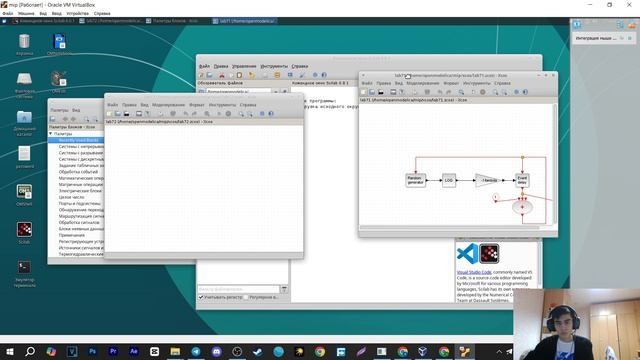Click horizontal scrollbar in lab71 Xcos window
Screen dimensions: 640x360
click(x=449, y=228)
